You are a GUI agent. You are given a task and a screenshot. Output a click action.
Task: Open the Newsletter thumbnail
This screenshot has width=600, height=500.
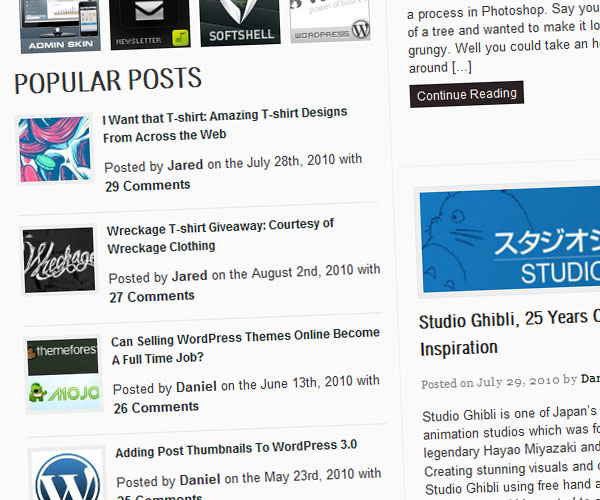point(150,24)
